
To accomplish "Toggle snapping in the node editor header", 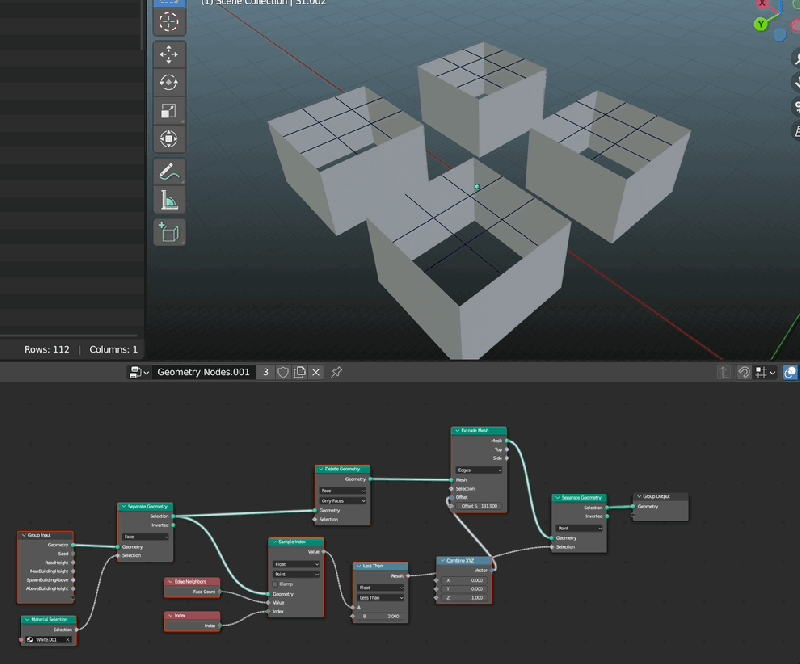I will pos(745,372).
